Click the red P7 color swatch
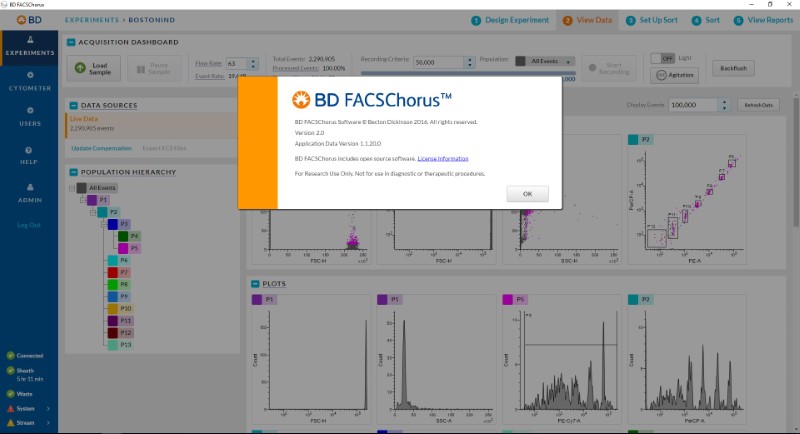Viewport: 800px width, 434px height. 113,272
